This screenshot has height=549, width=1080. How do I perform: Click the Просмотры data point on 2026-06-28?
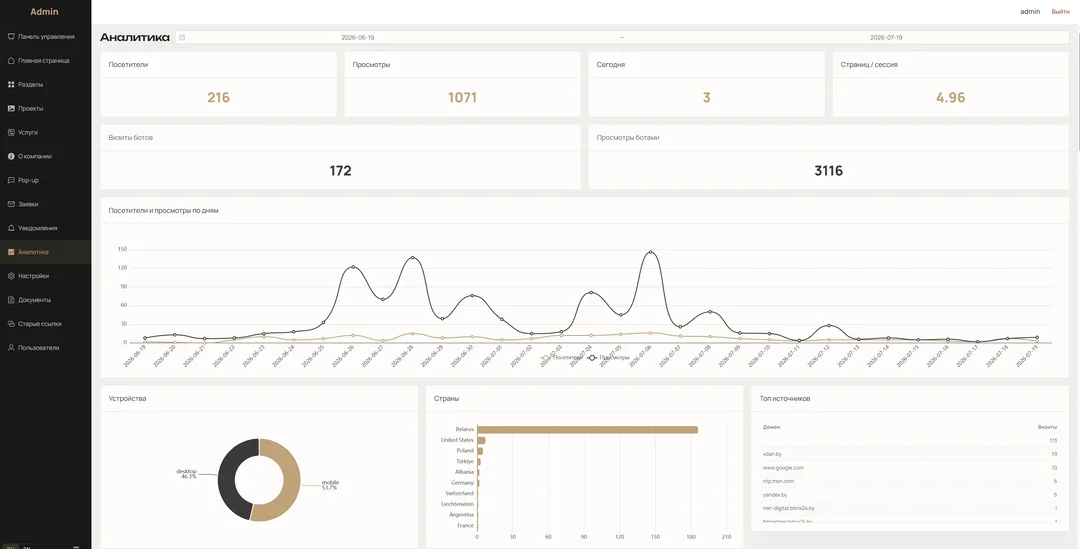(413, 258)
